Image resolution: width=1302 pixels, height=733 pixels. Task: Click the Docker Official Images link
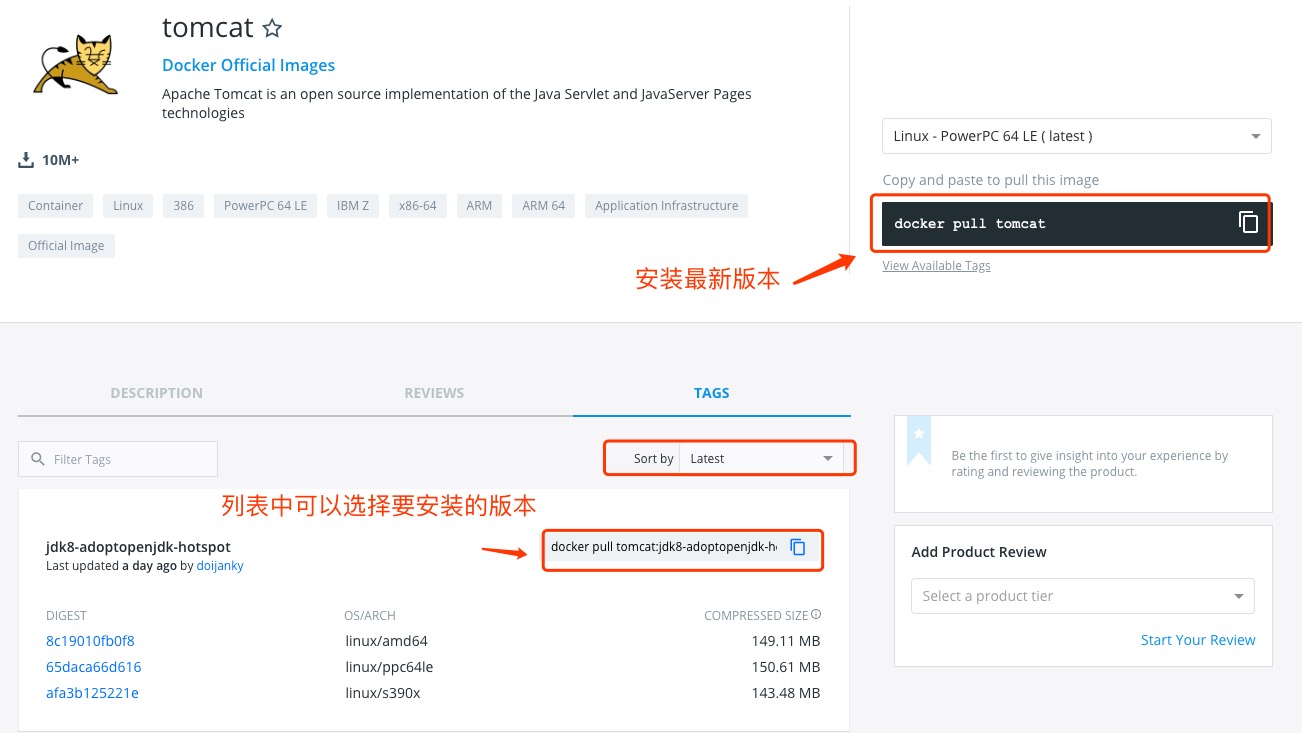[x=248, y=64]
